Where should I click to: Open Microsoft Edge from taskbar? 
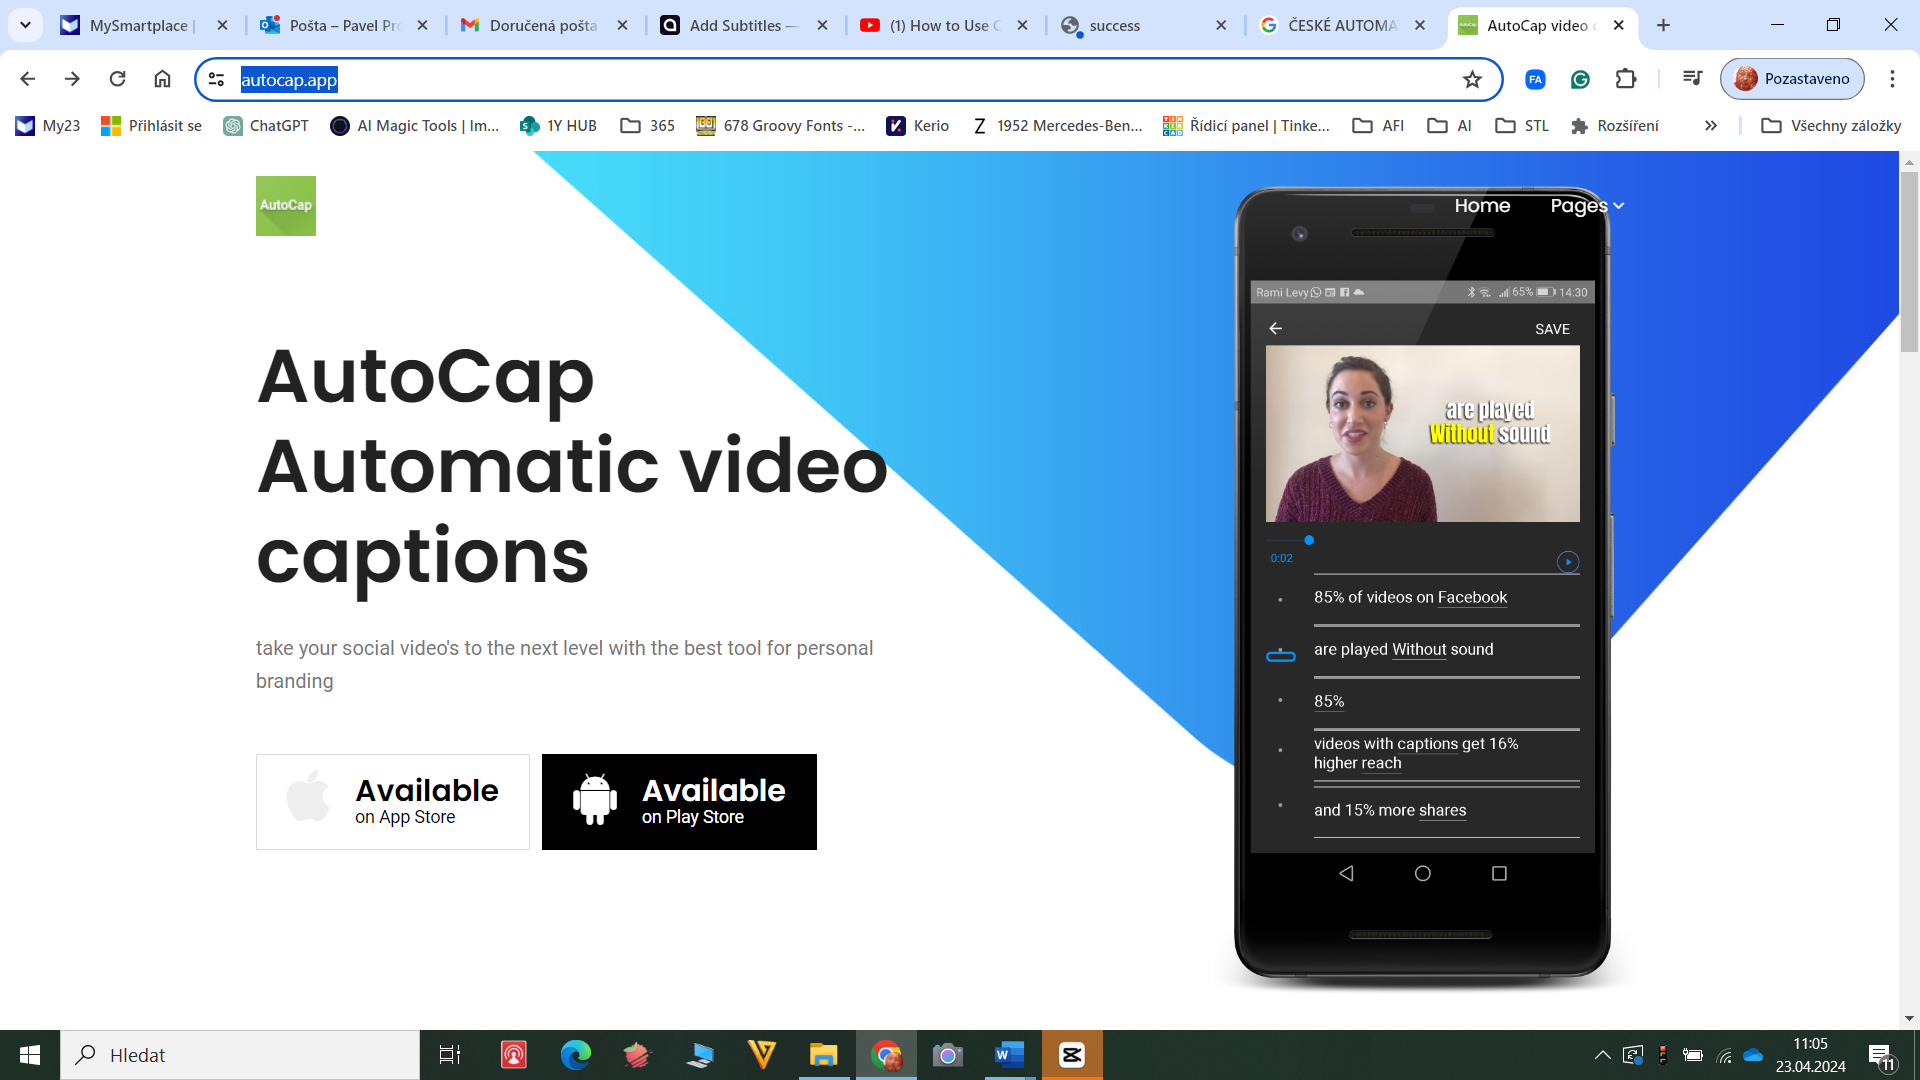click(x=575, y=1055)
